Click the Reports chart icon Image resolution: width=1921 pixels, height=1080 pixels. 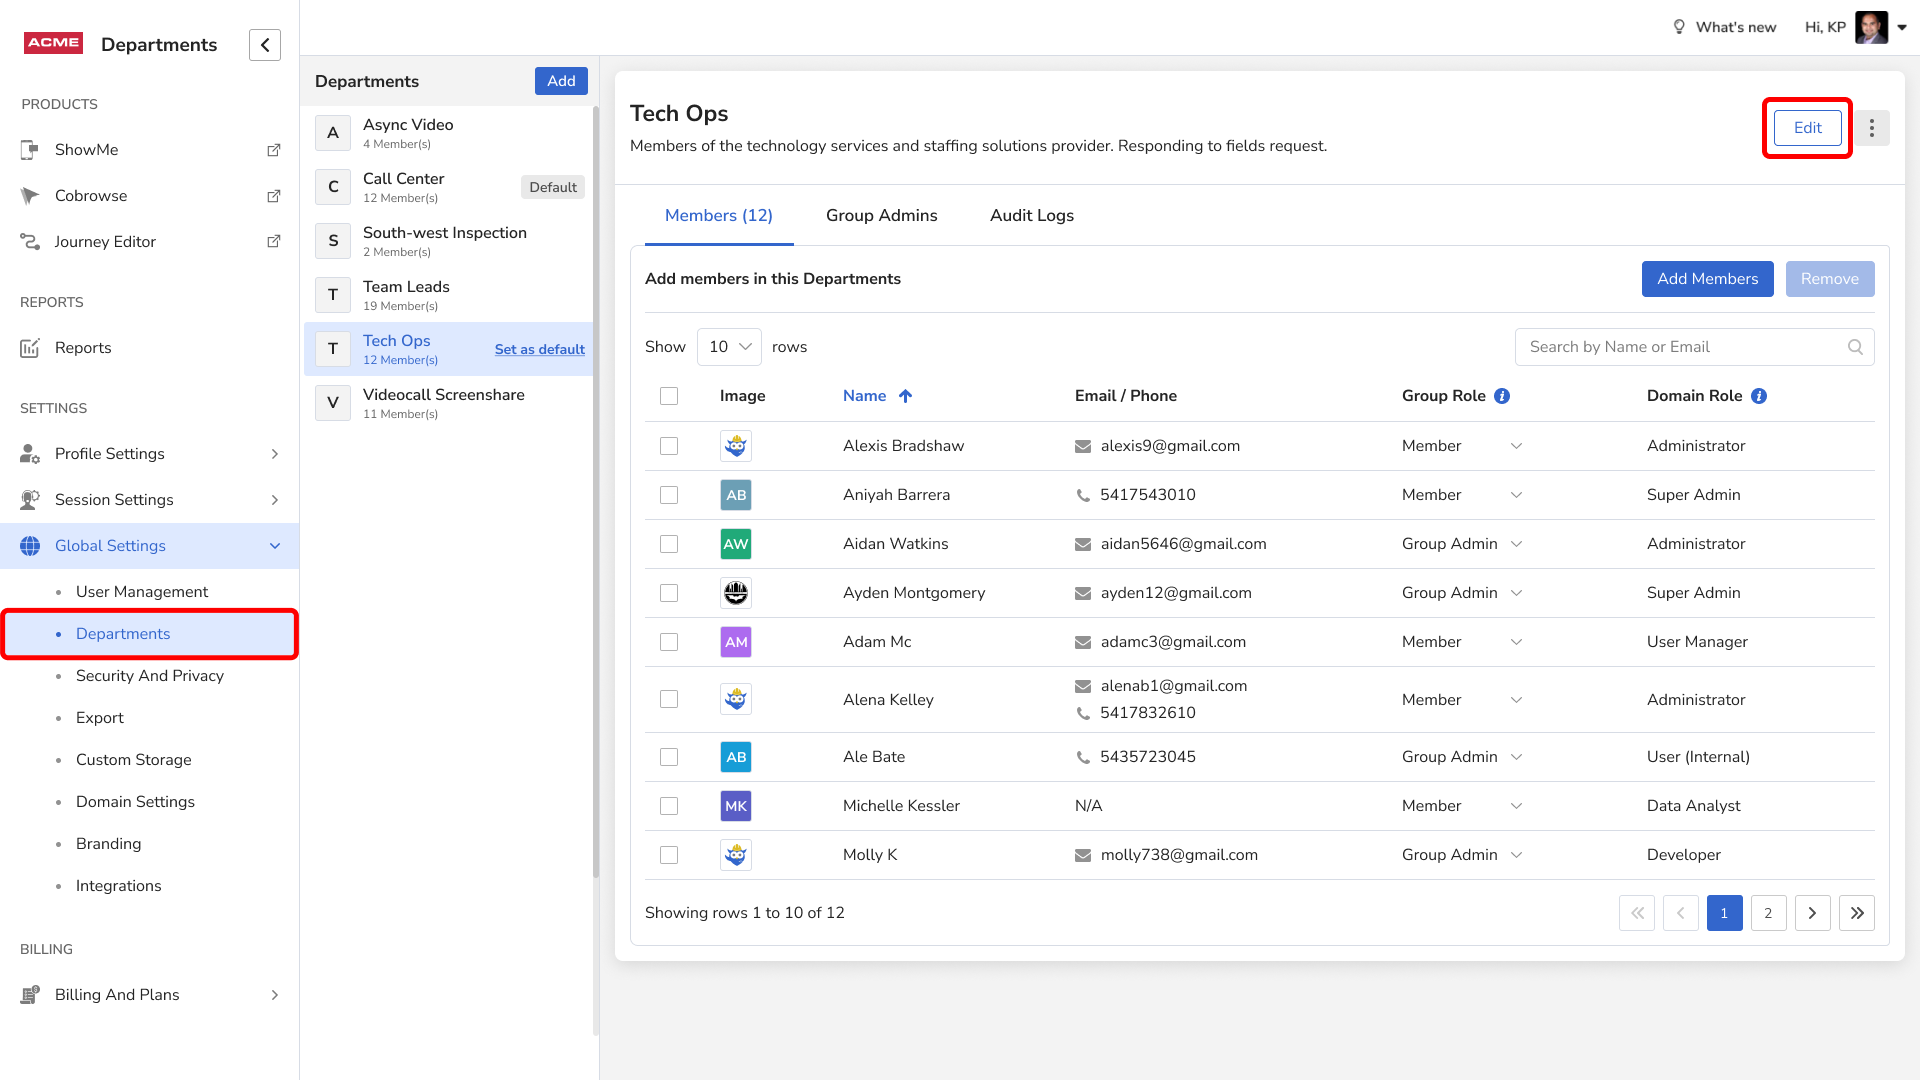(x=30, y=348)
